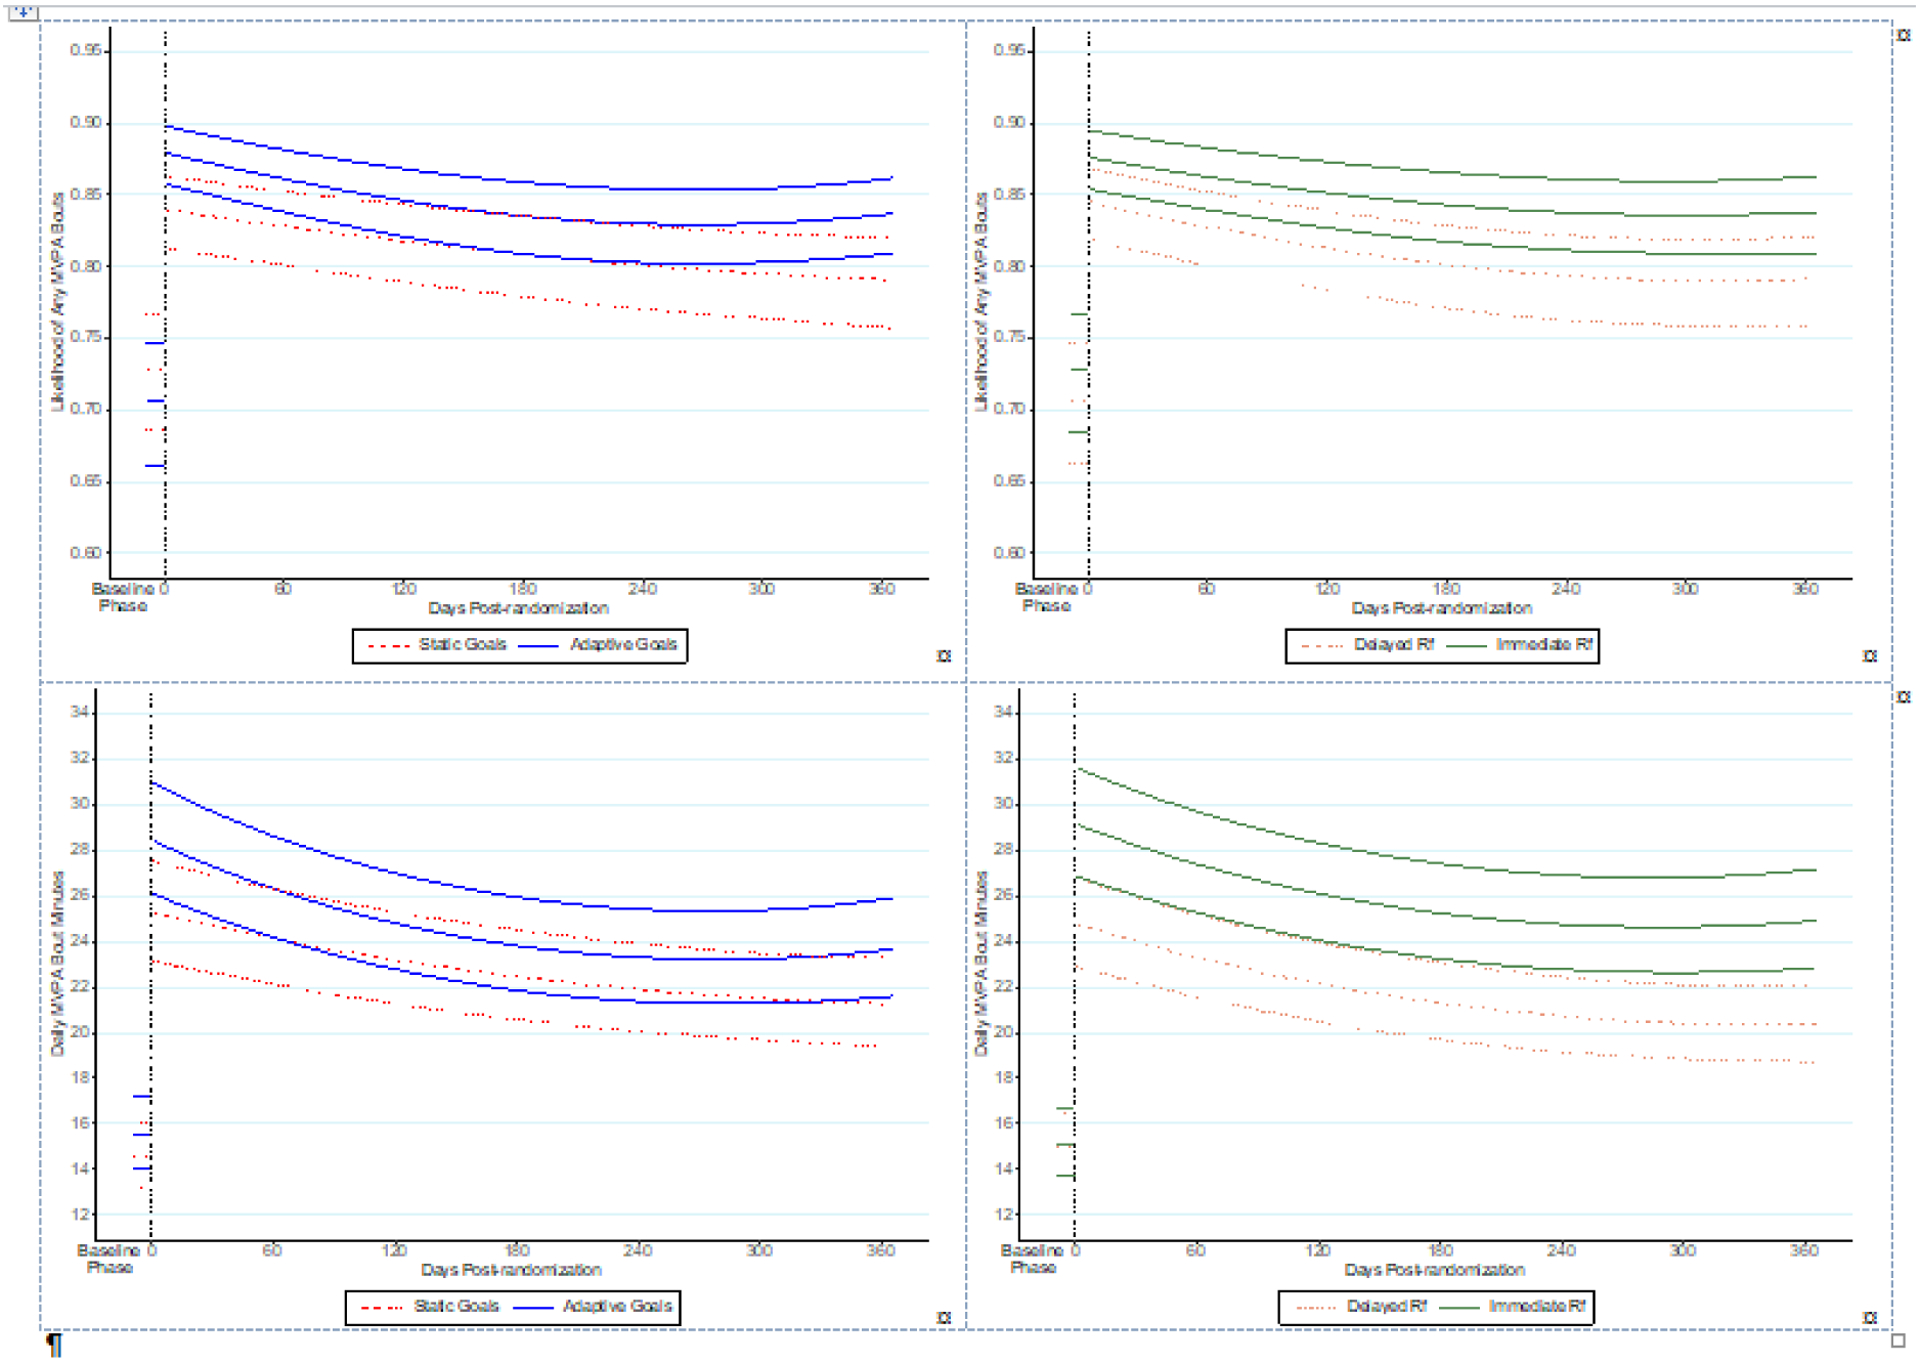Viewport: 1920px width, 1362px height.
Task: Click 'Days Post-randomization' above the top Static/Adaptive Goals legend
Action: [518, 608]
